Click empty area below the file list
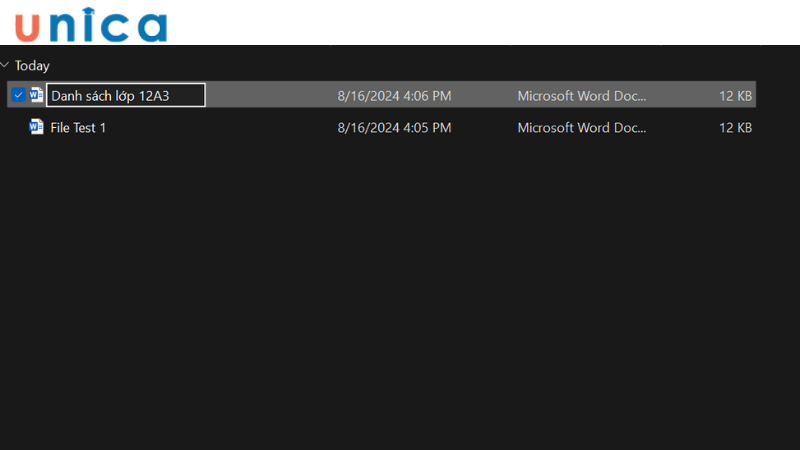The height and width of the screenshot is (450, 800). [x=400, y=300]
